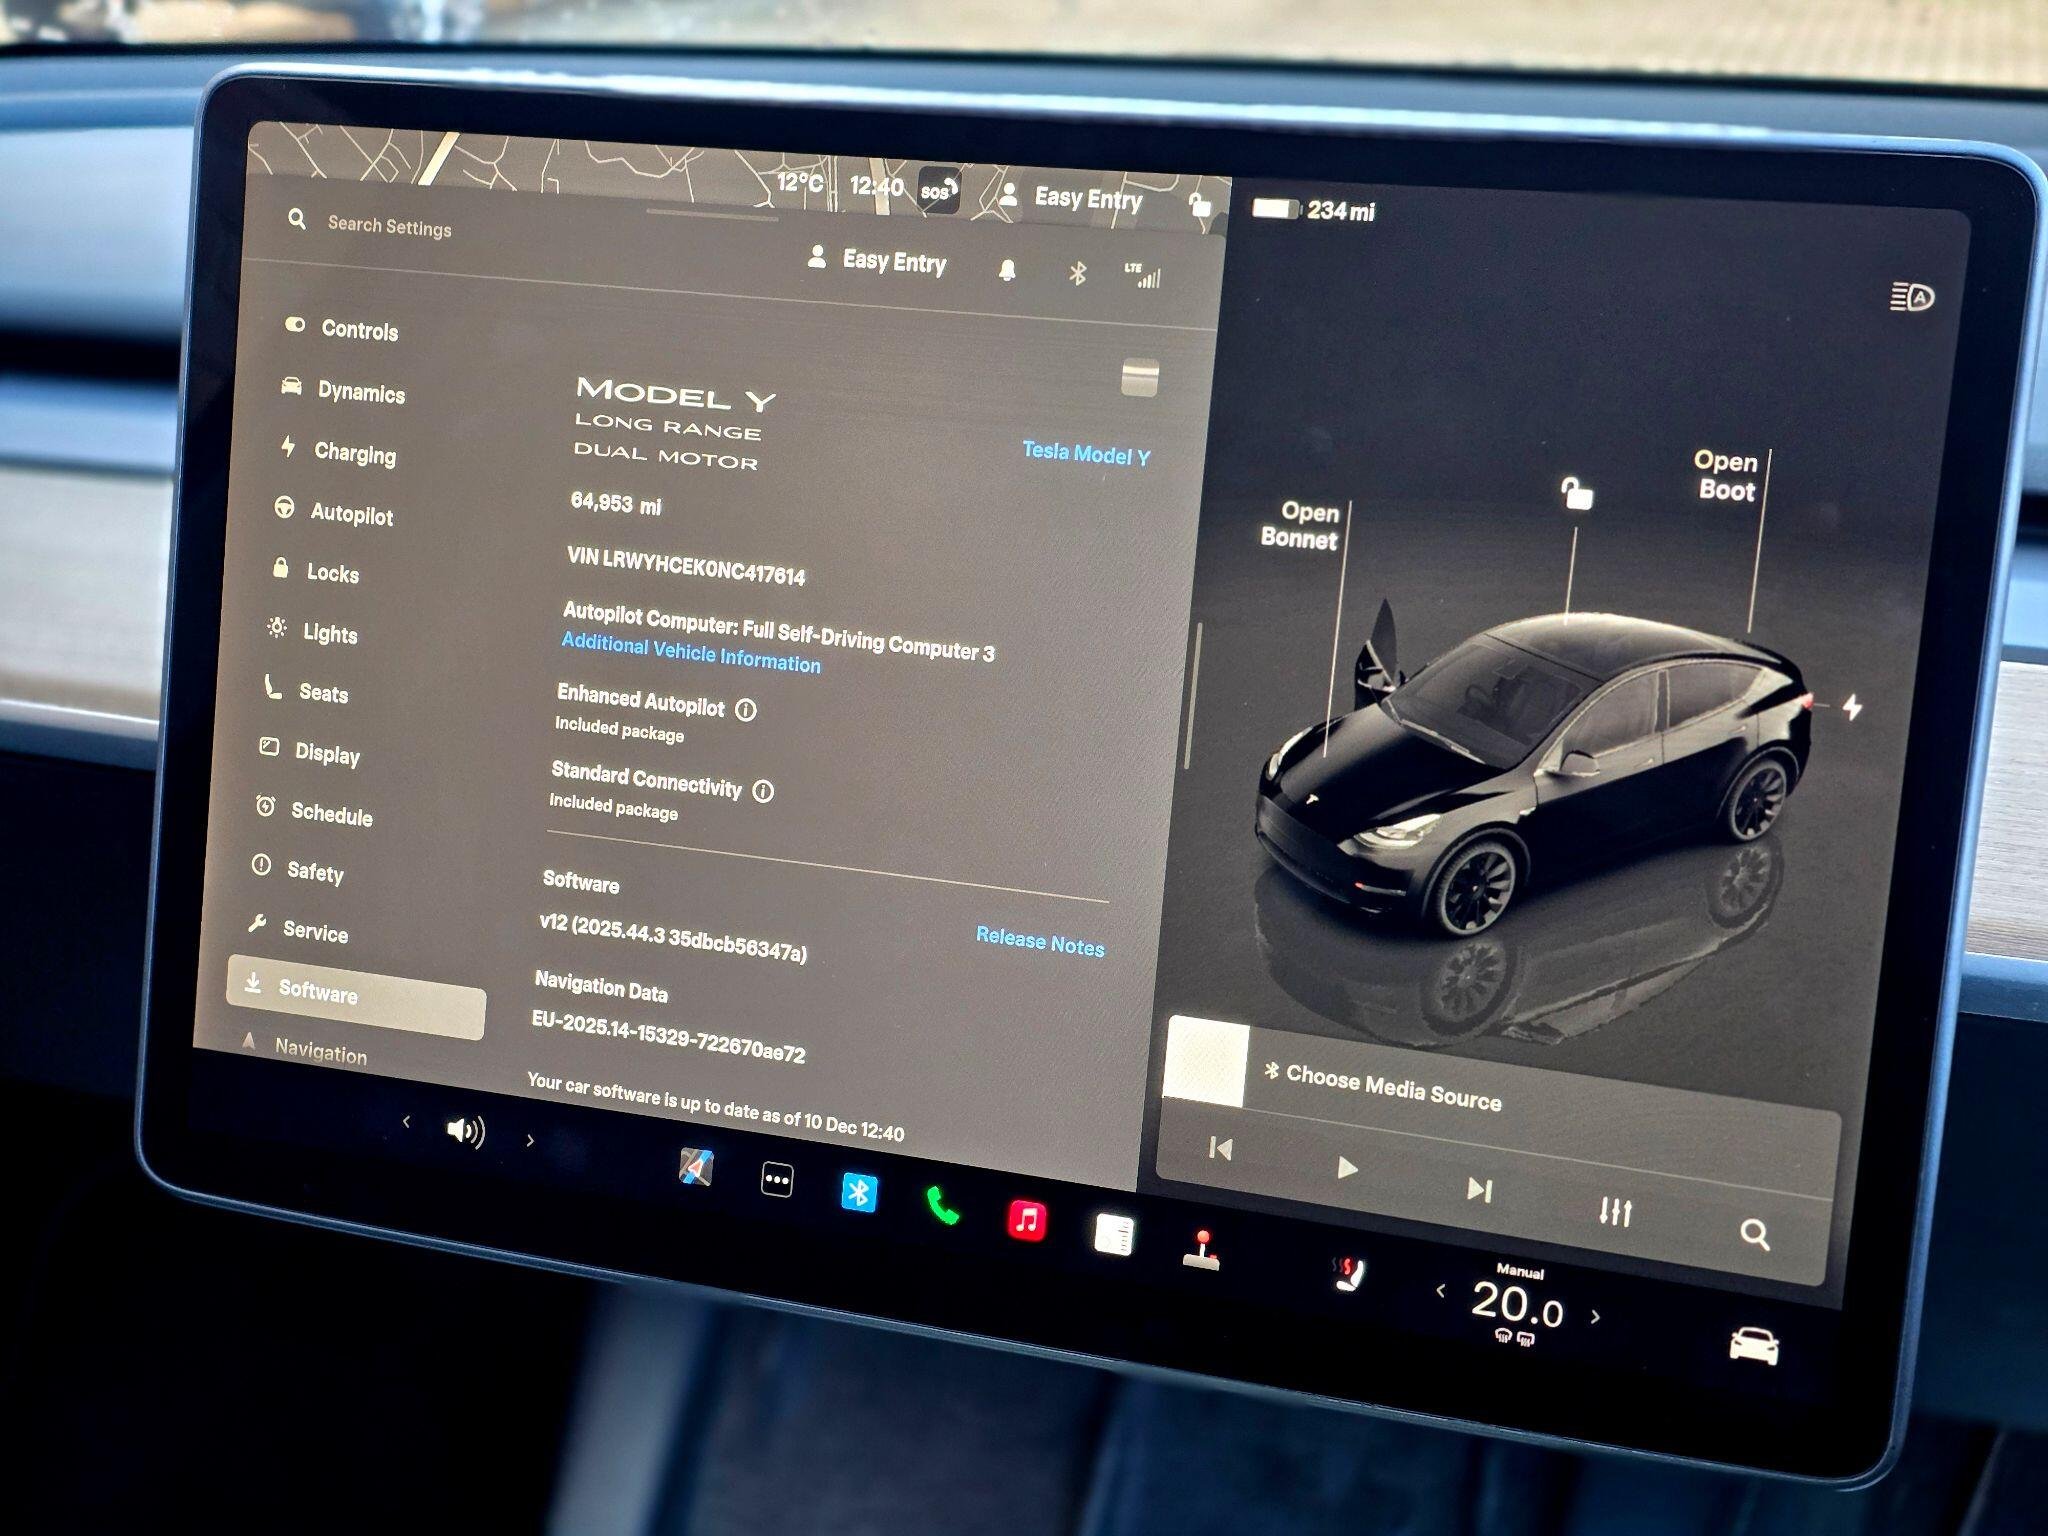Open the Release Notes link

[x=1040, y=942]
